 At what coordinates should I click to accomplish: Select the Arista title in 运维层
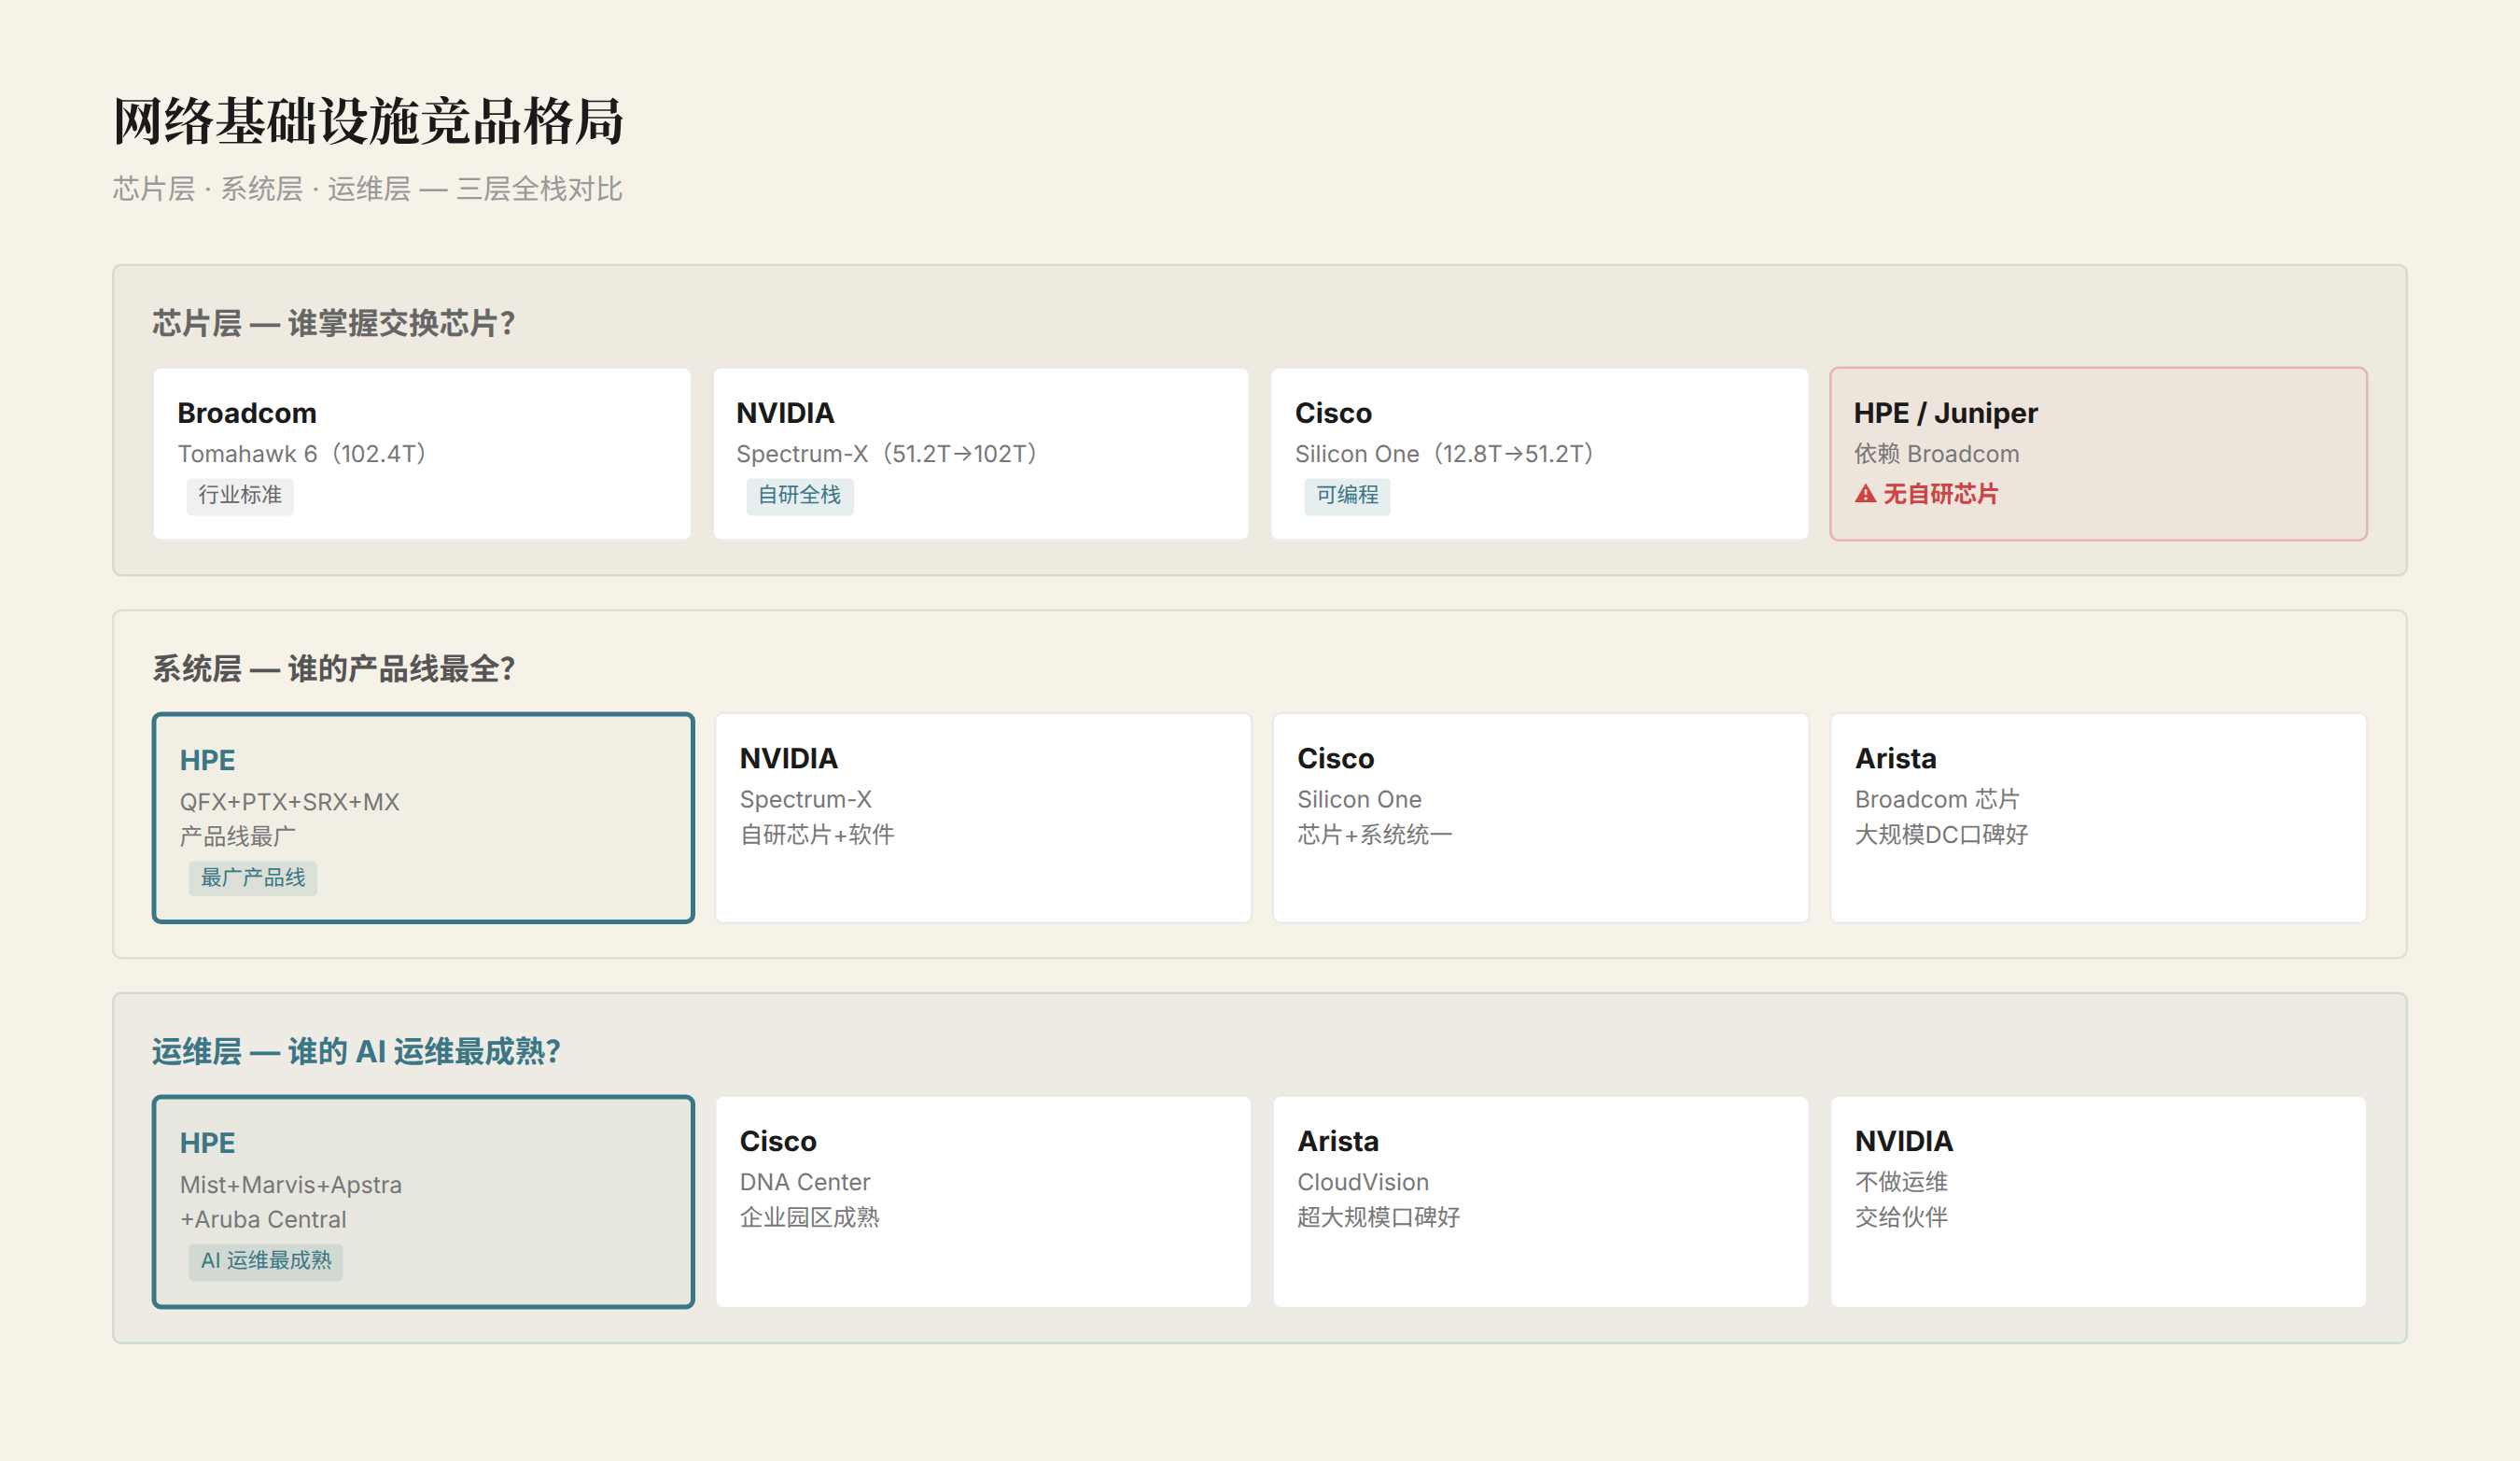[1337, 1141]
